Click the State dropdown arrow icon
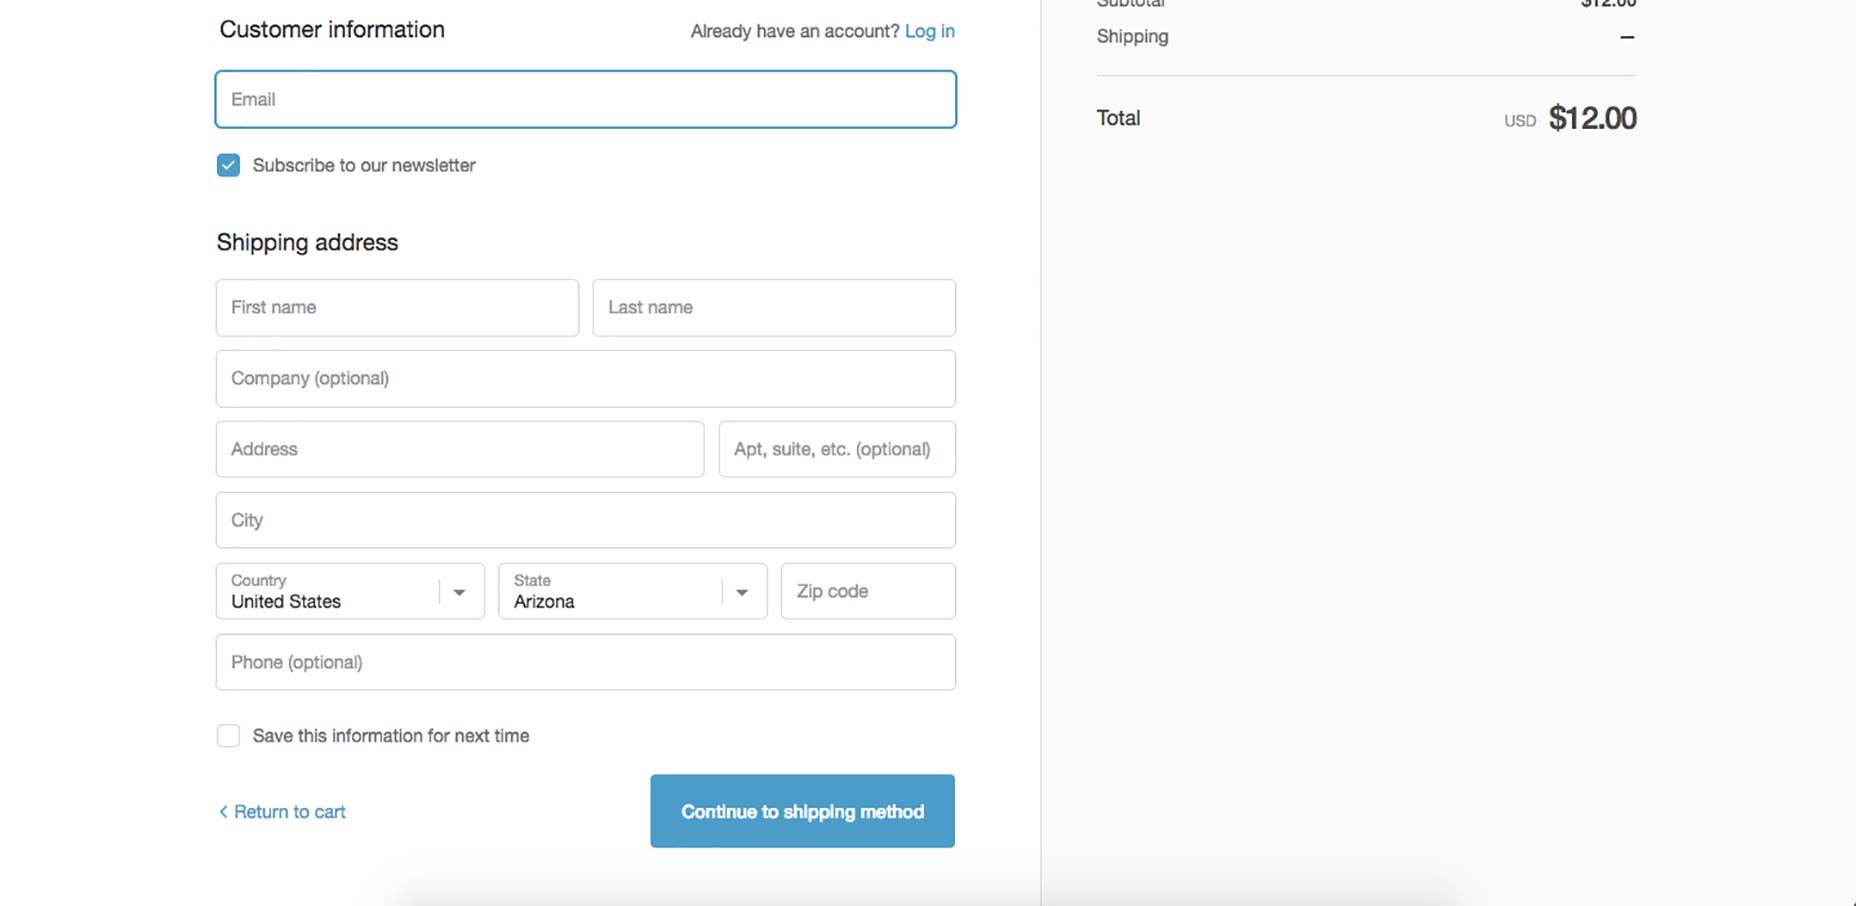Screen dimensions: 1856x906 pyautogui.click(x=742, y=593)
